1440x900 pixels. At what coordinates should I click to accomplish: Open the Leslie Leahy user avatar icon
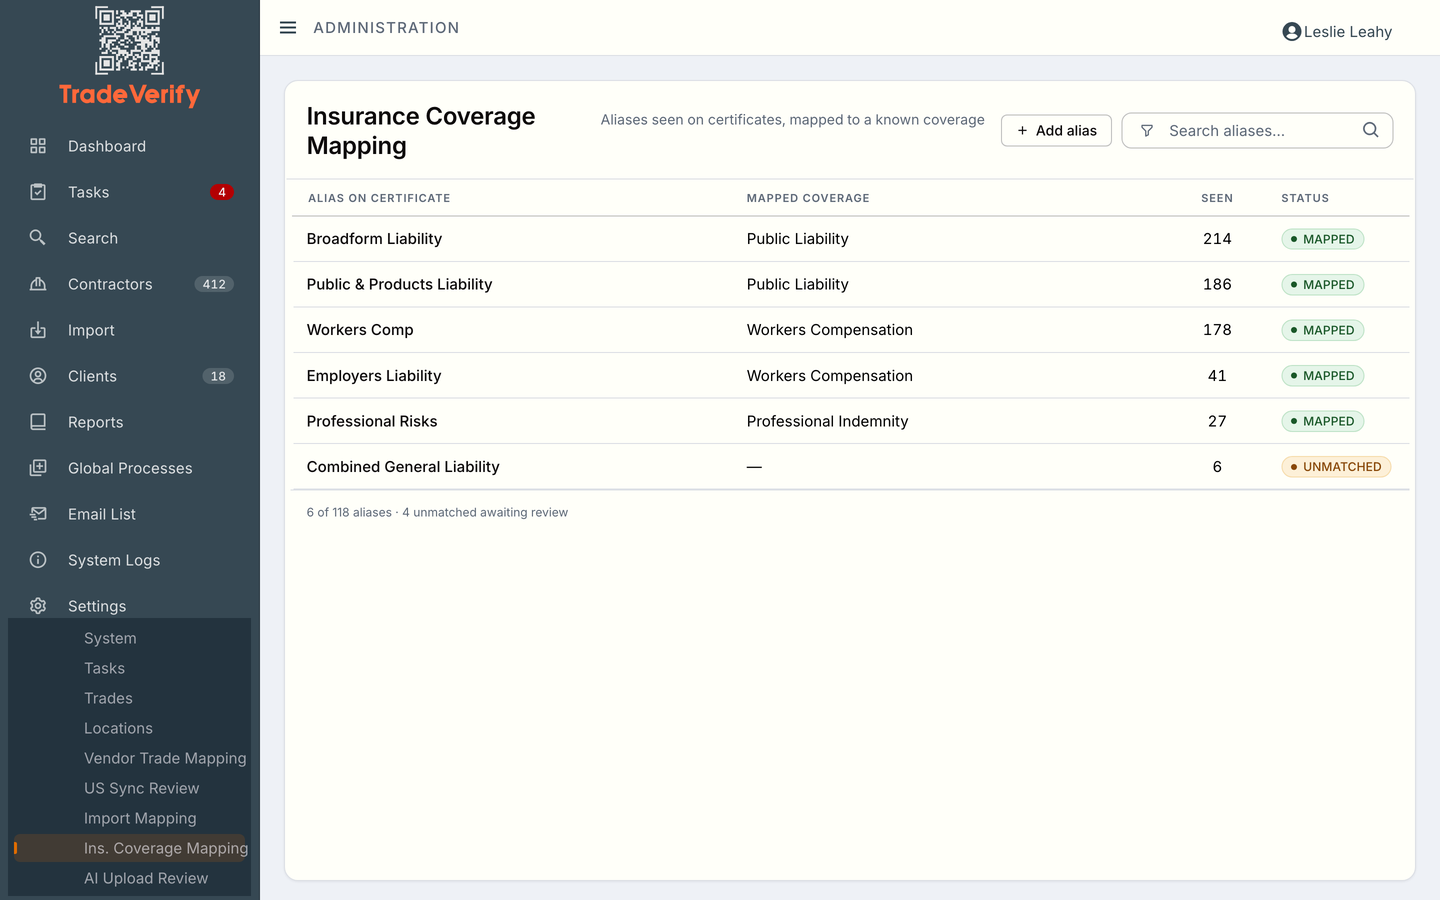[1291, 32]
